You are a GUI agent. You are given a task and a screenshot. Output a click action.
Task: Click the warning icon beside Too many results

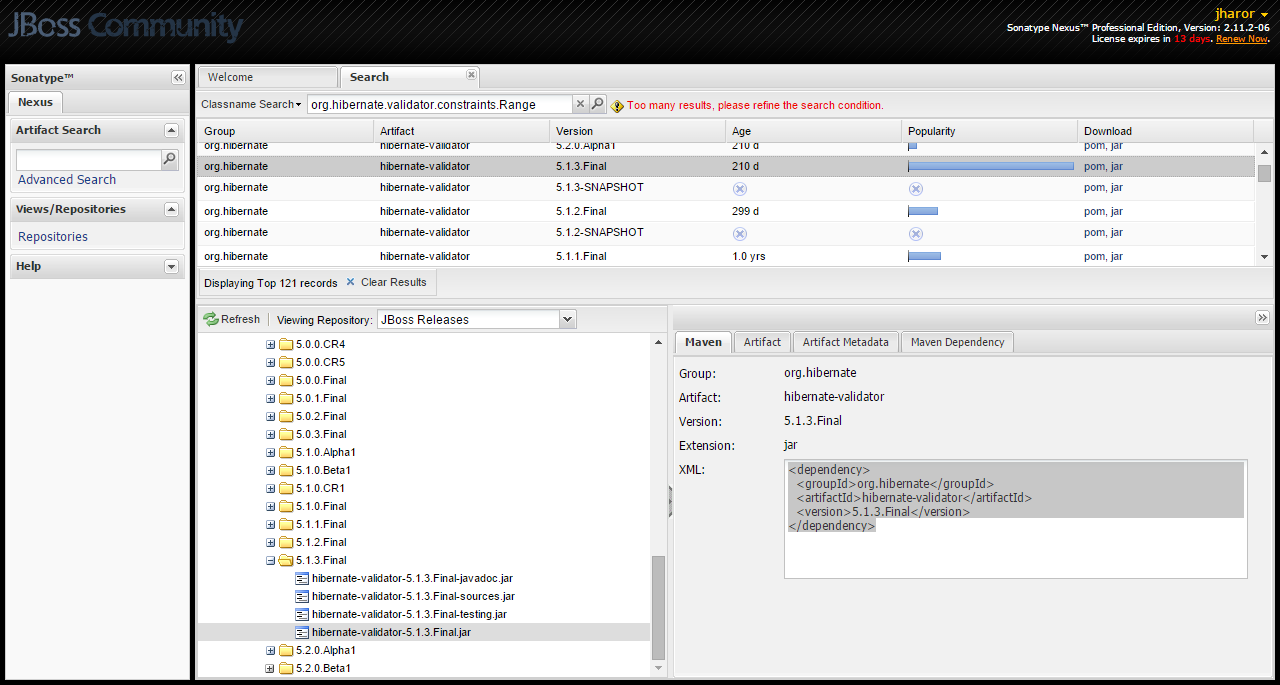(x=617, y=105)
